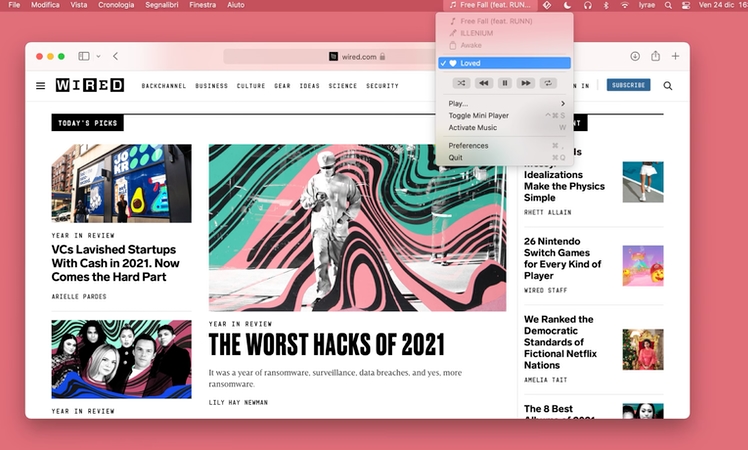
Task: Open the tab group dropdown arrow beside sidebar
Action: click(97, 56)
